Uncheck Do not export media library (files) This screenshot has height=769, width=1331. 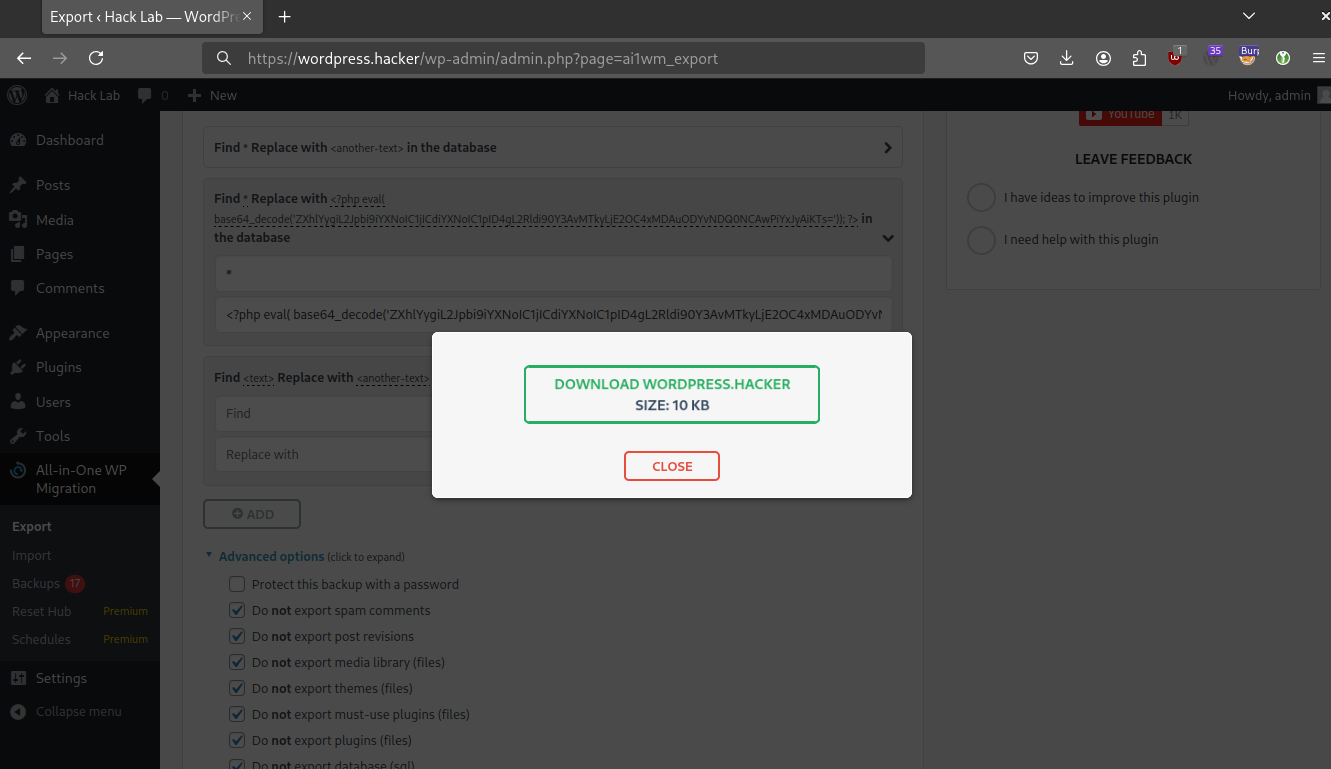click(x=237, y=662)
